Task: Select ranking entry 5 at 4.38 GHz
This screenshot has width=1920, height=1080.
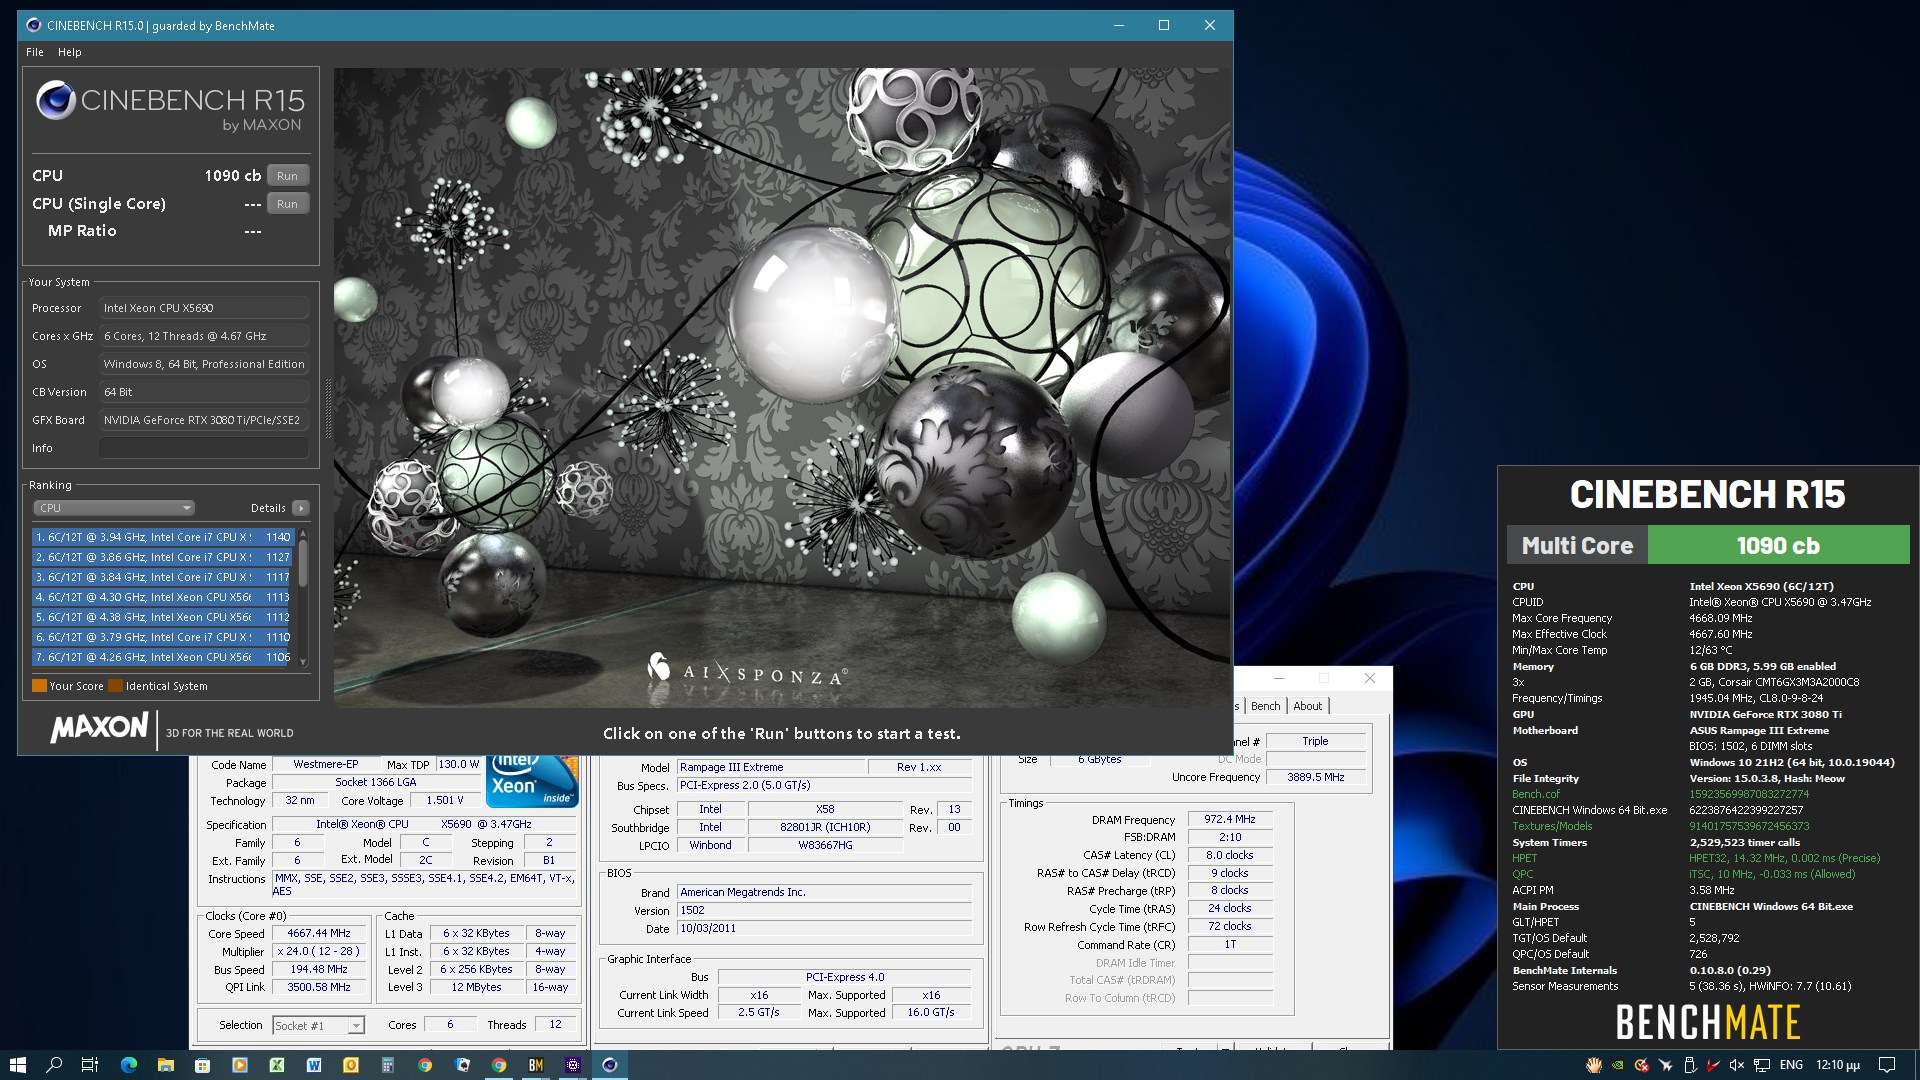Action: (x=163, y=617)
